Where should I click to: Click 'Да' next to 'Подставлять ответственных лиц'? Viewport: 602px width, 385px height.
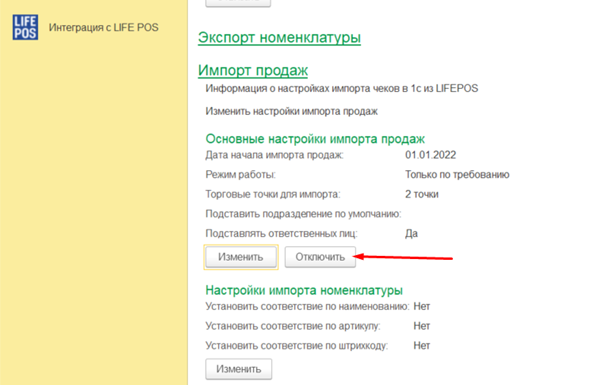click(411, 233)
